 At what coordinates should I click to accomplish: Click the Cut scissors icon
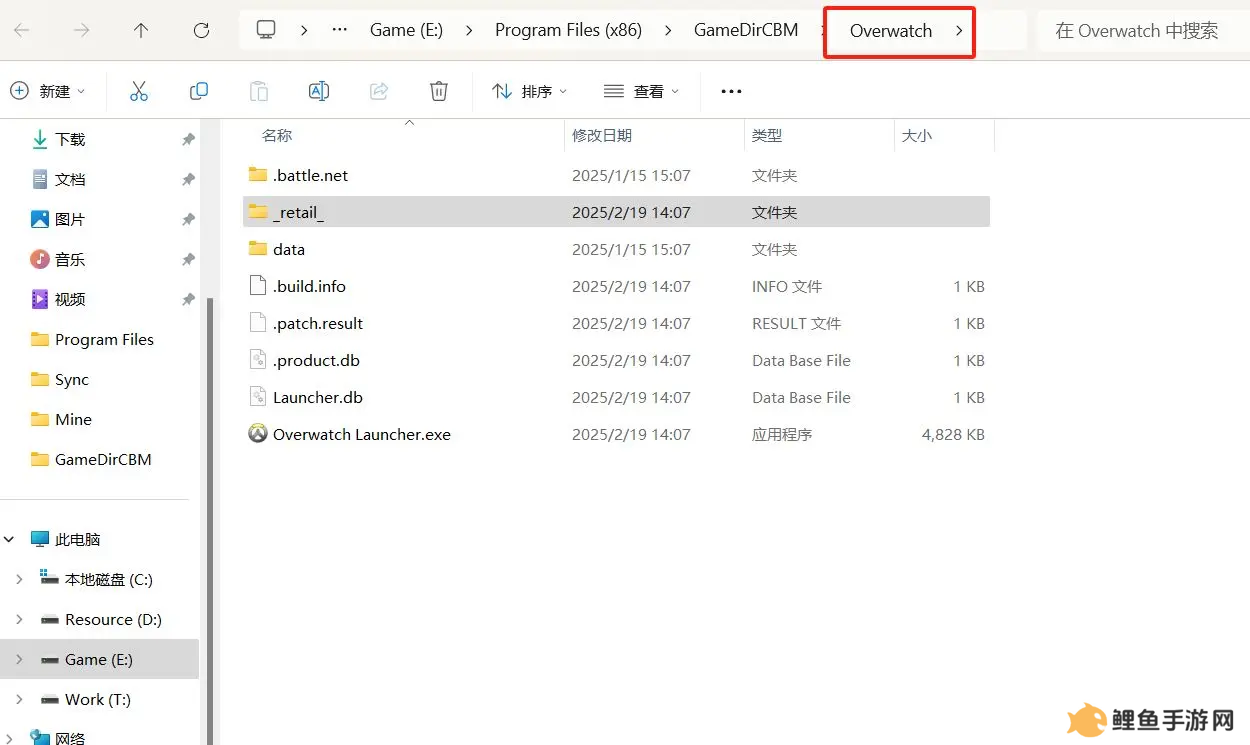(139, 91)
